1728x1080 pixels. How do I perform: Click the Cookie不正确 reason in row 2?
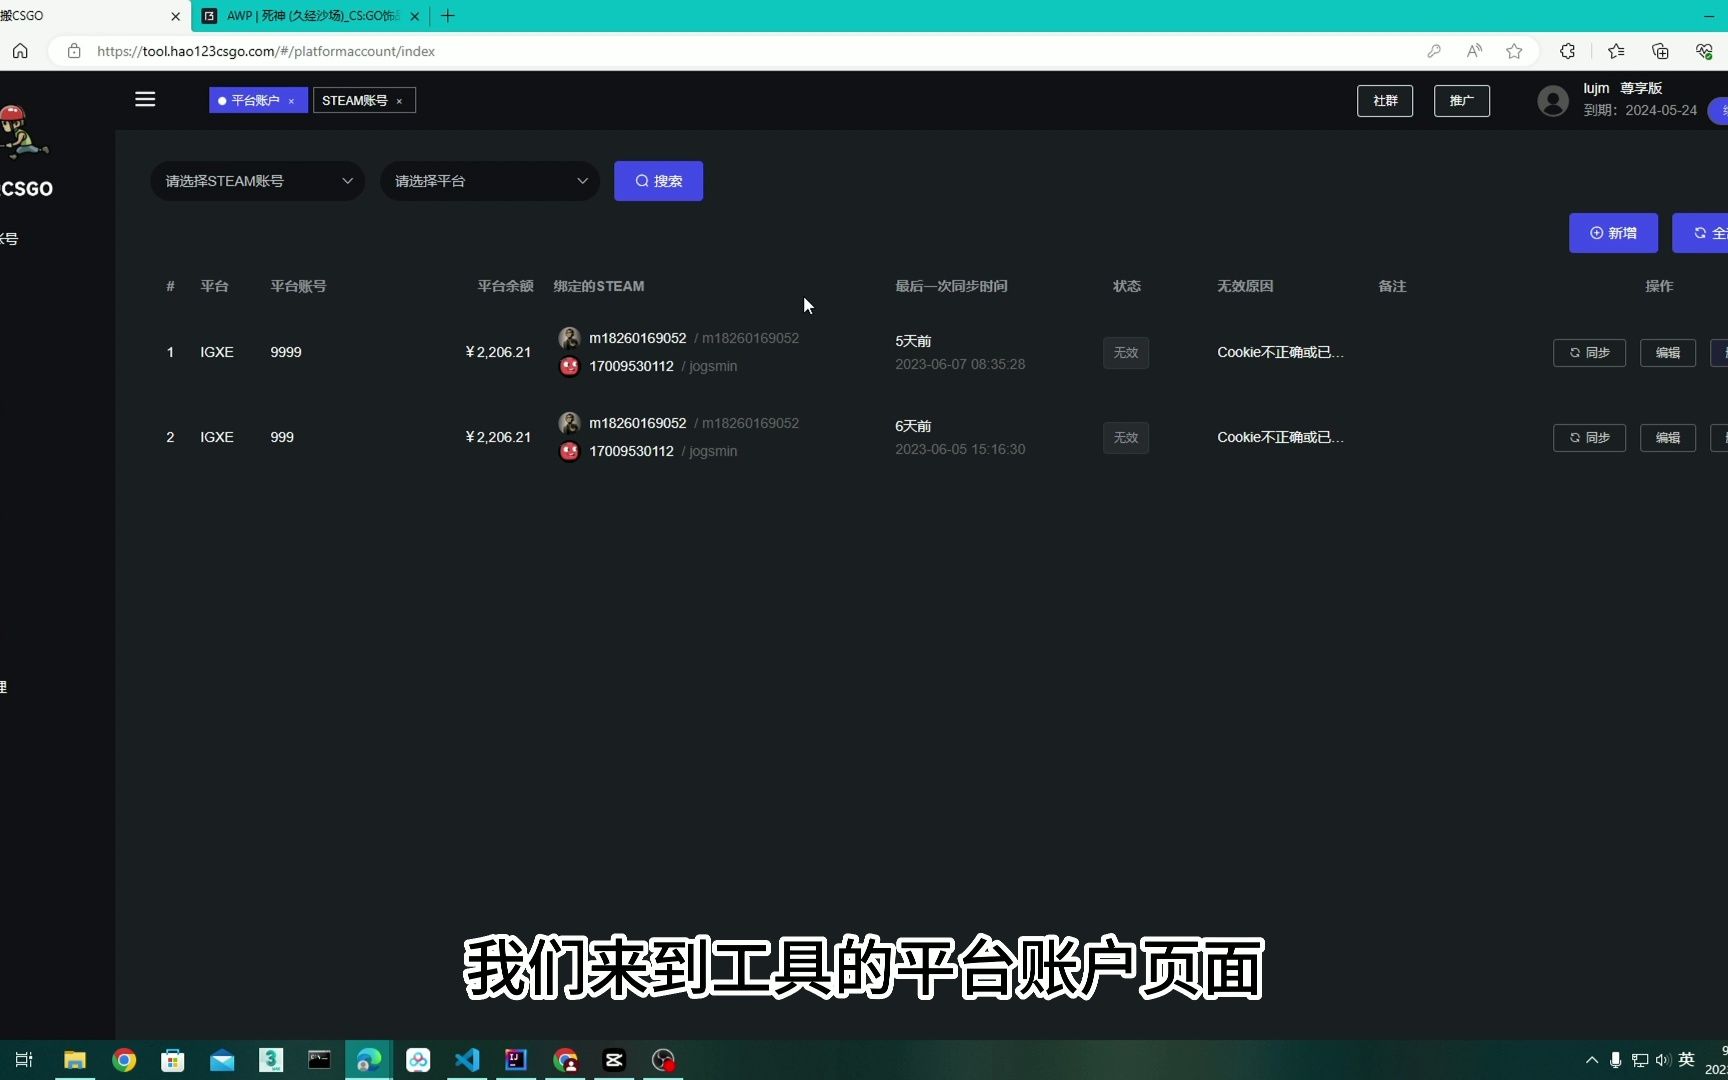1280,437
